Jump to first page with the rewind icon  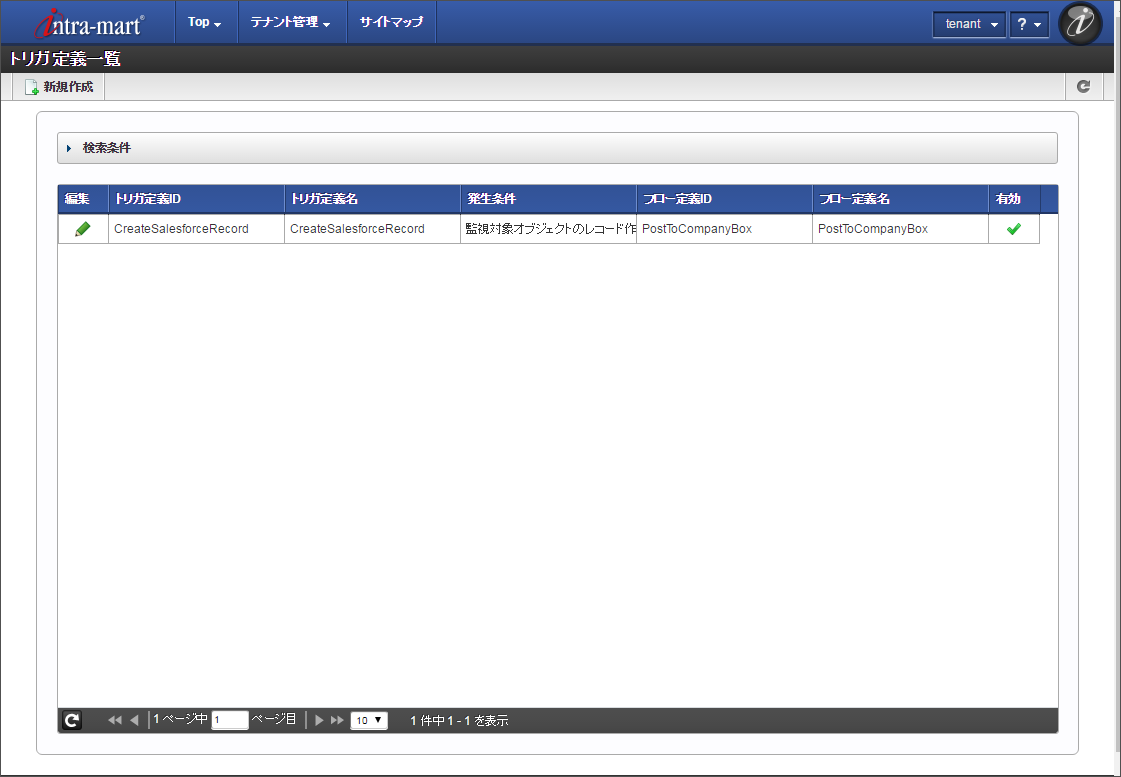pyautogui.click(x=113, y=719)
